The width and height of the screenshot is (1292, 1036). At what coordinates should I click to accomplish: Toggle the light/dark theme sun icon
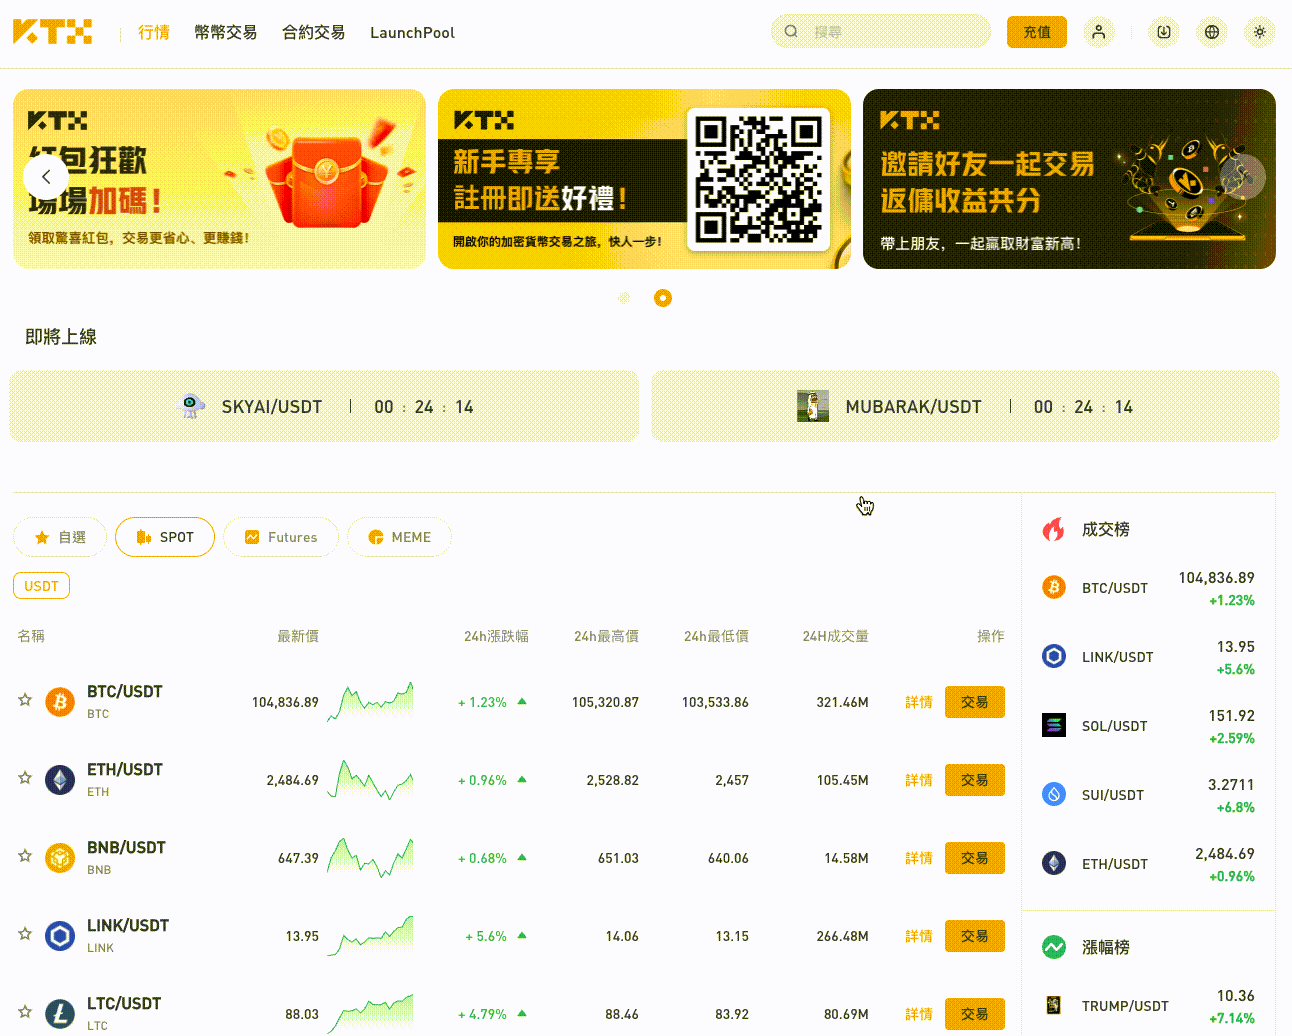[x=1260, y=32]
